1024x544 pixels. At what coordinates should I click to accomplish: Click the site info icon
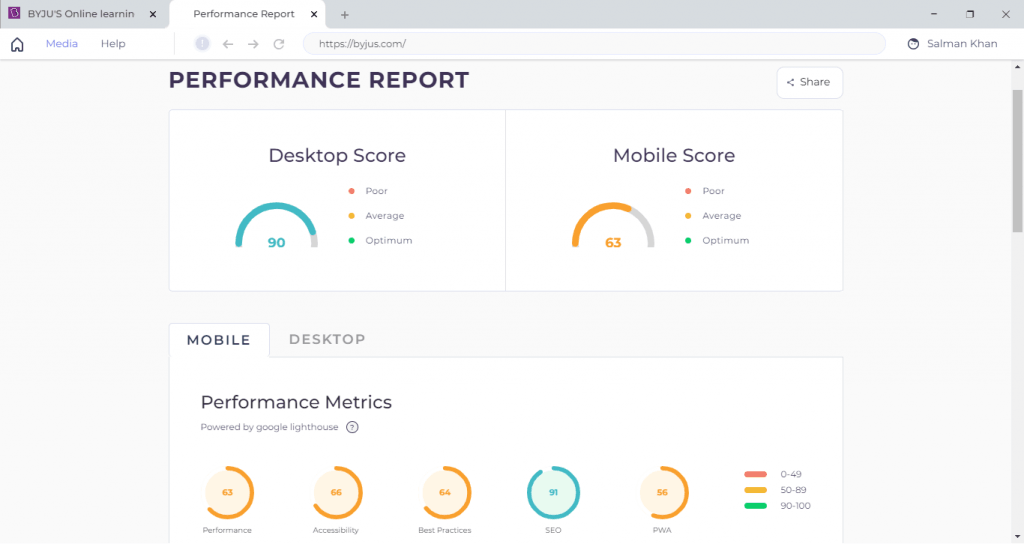(202, 44)
